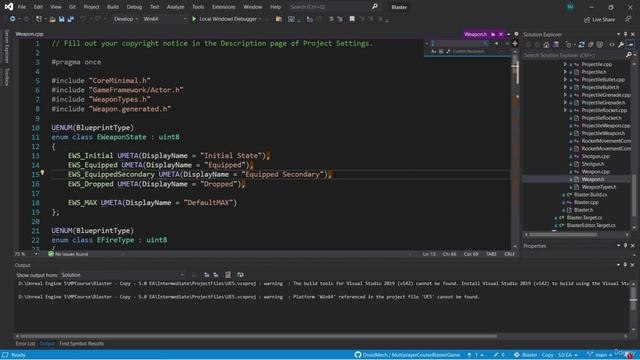Click the Open File folder icon

pos(52,19)
